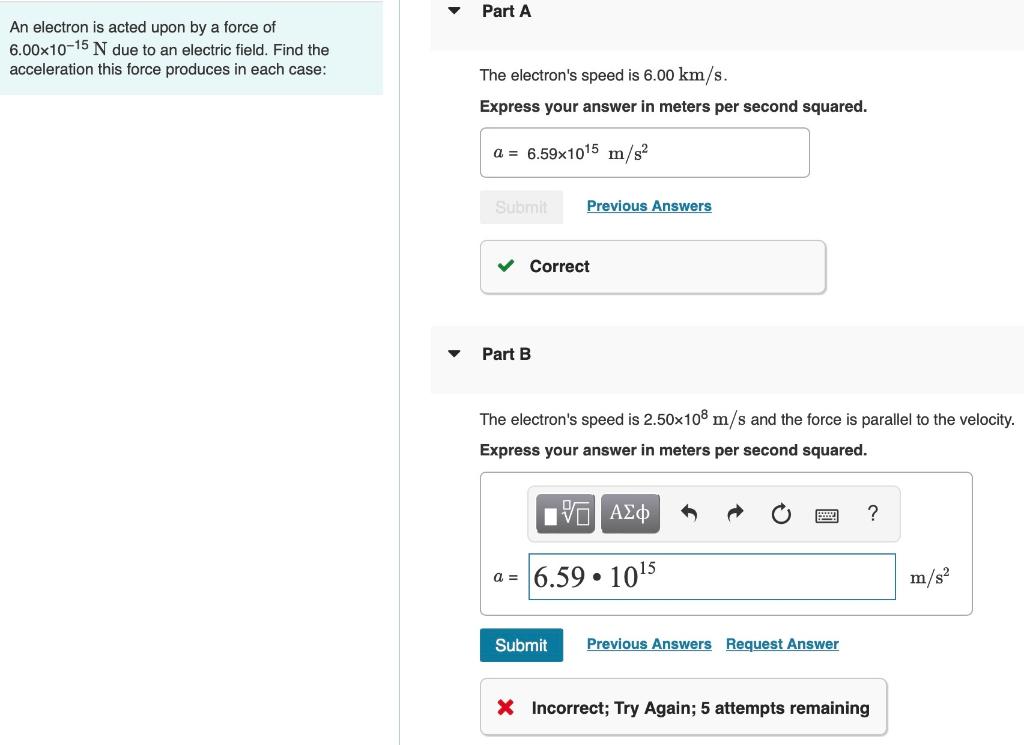Viewport: 1024px width, 745px height.
Task: Submit the Part B answer
Action: (x=521, y=645)
